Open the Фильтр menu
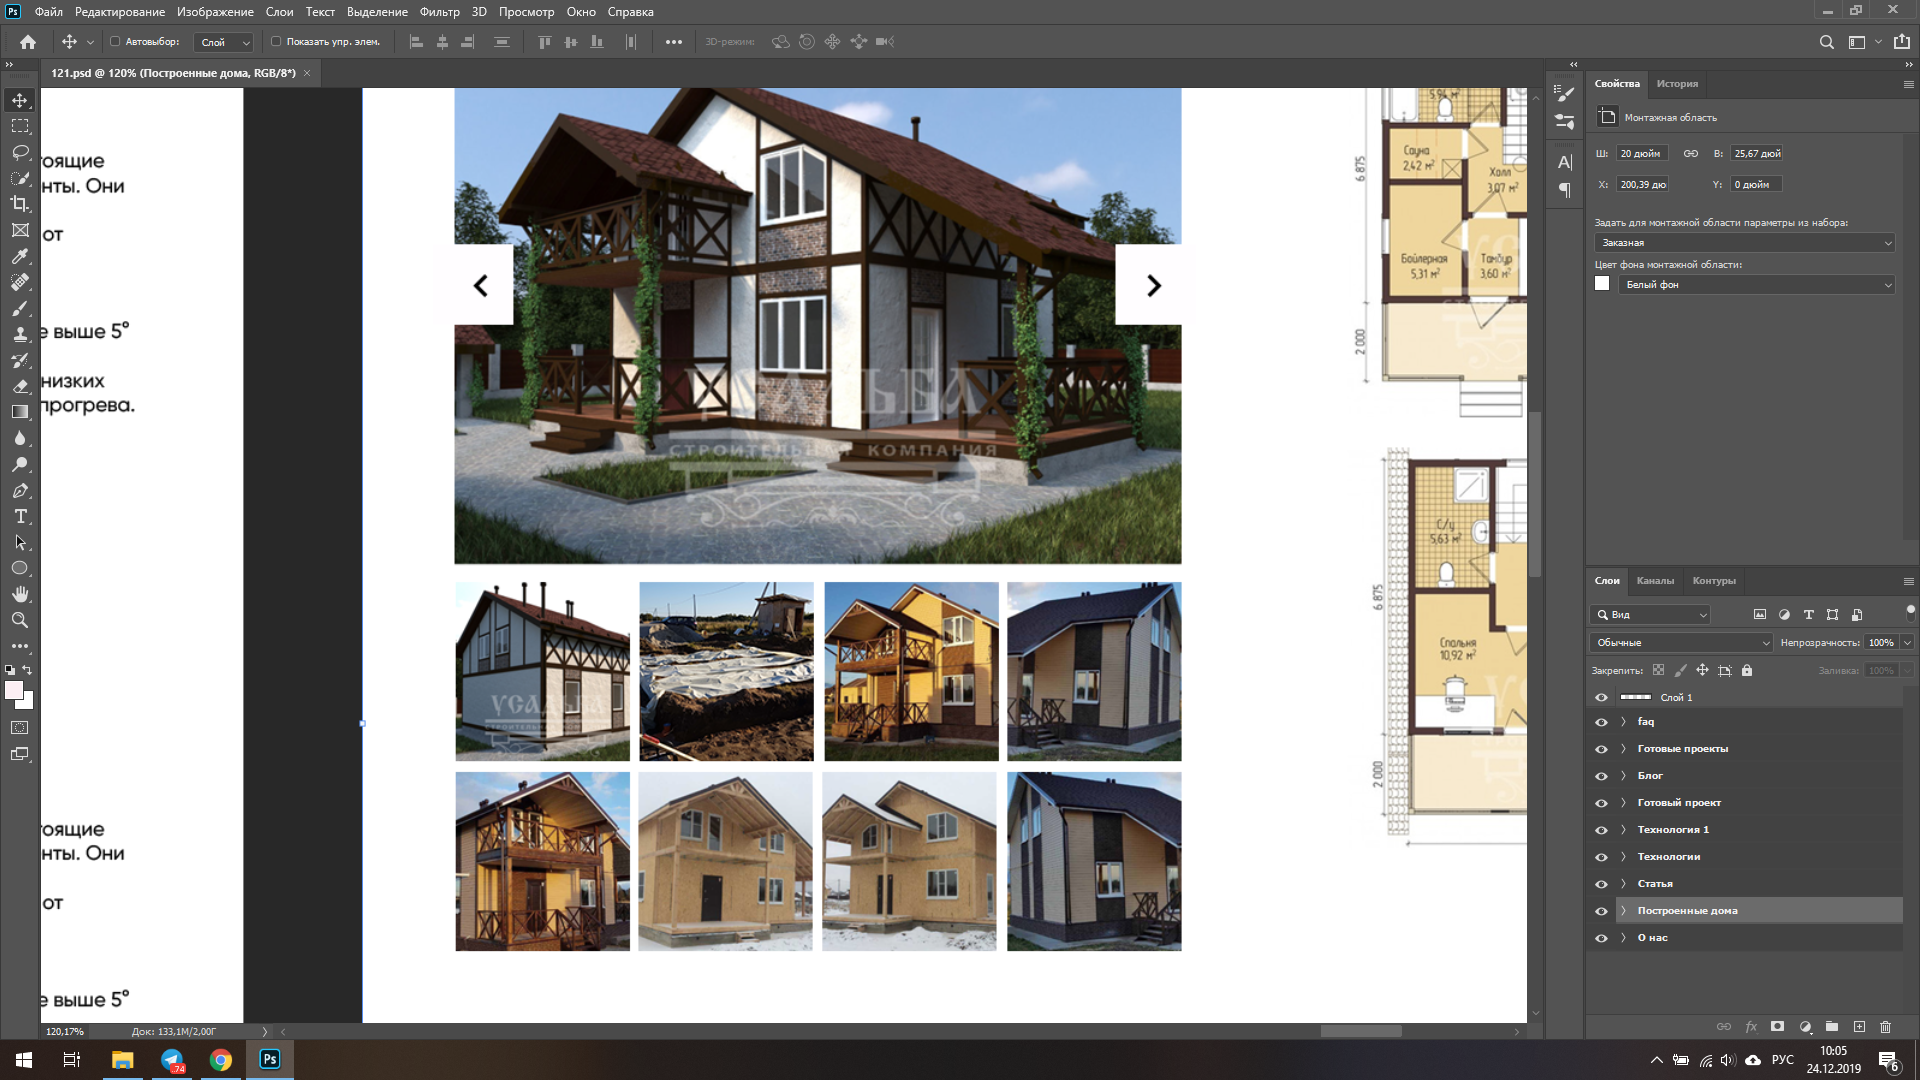This screenshot has height=1080, width=1920. [x=439, y=12]
